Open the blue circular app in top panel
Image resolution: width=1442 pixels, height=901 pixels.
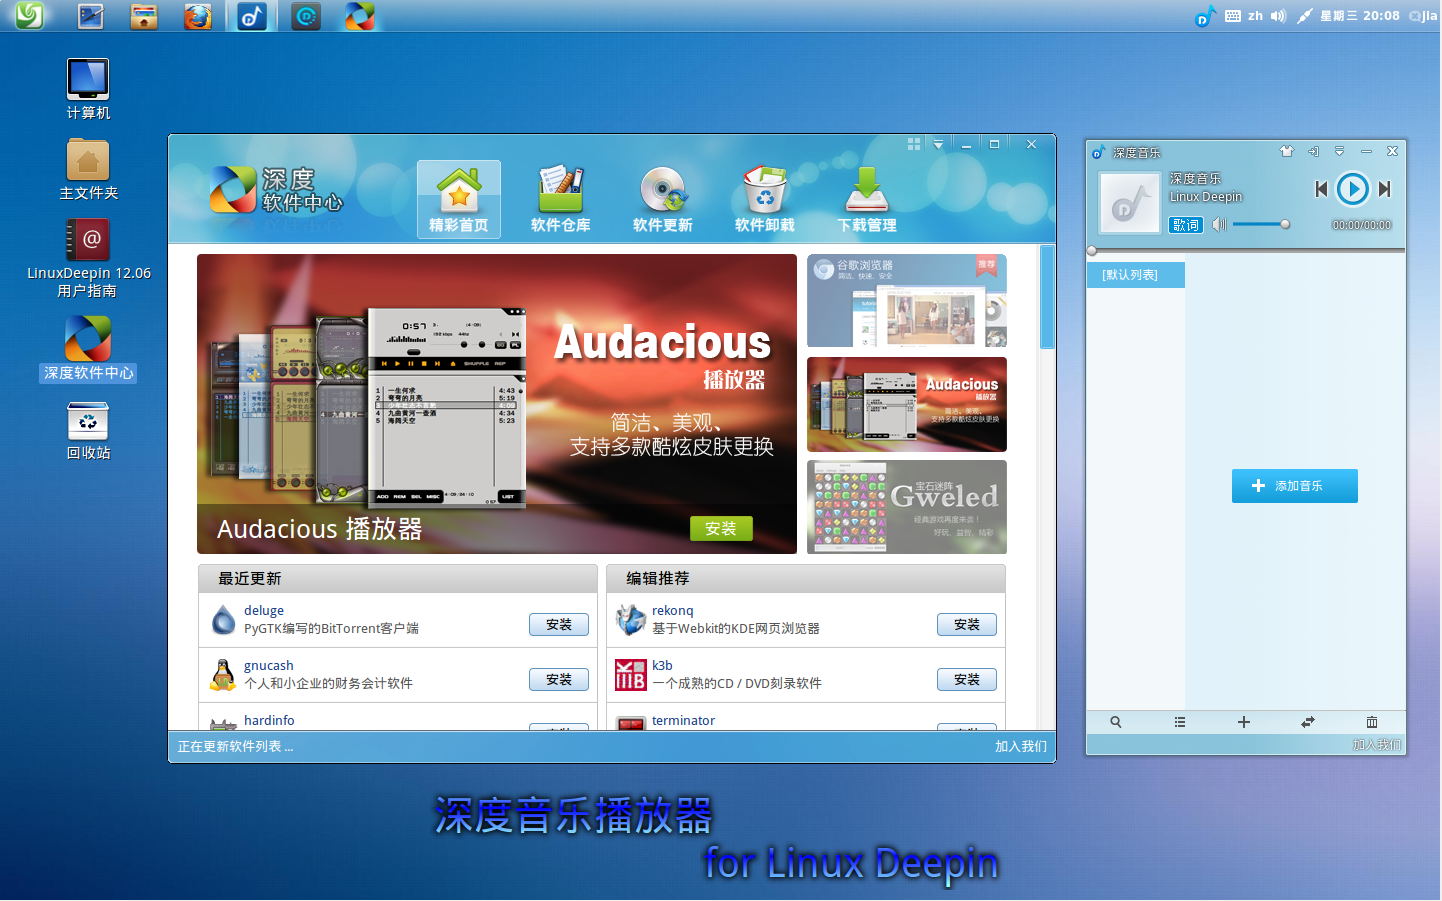click(306, 16)
